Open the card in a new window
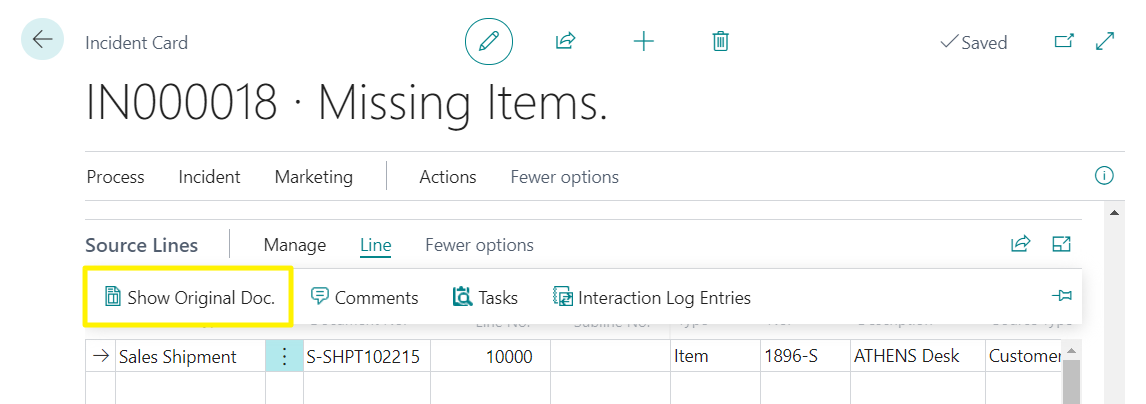 [x=1064, y=42]
